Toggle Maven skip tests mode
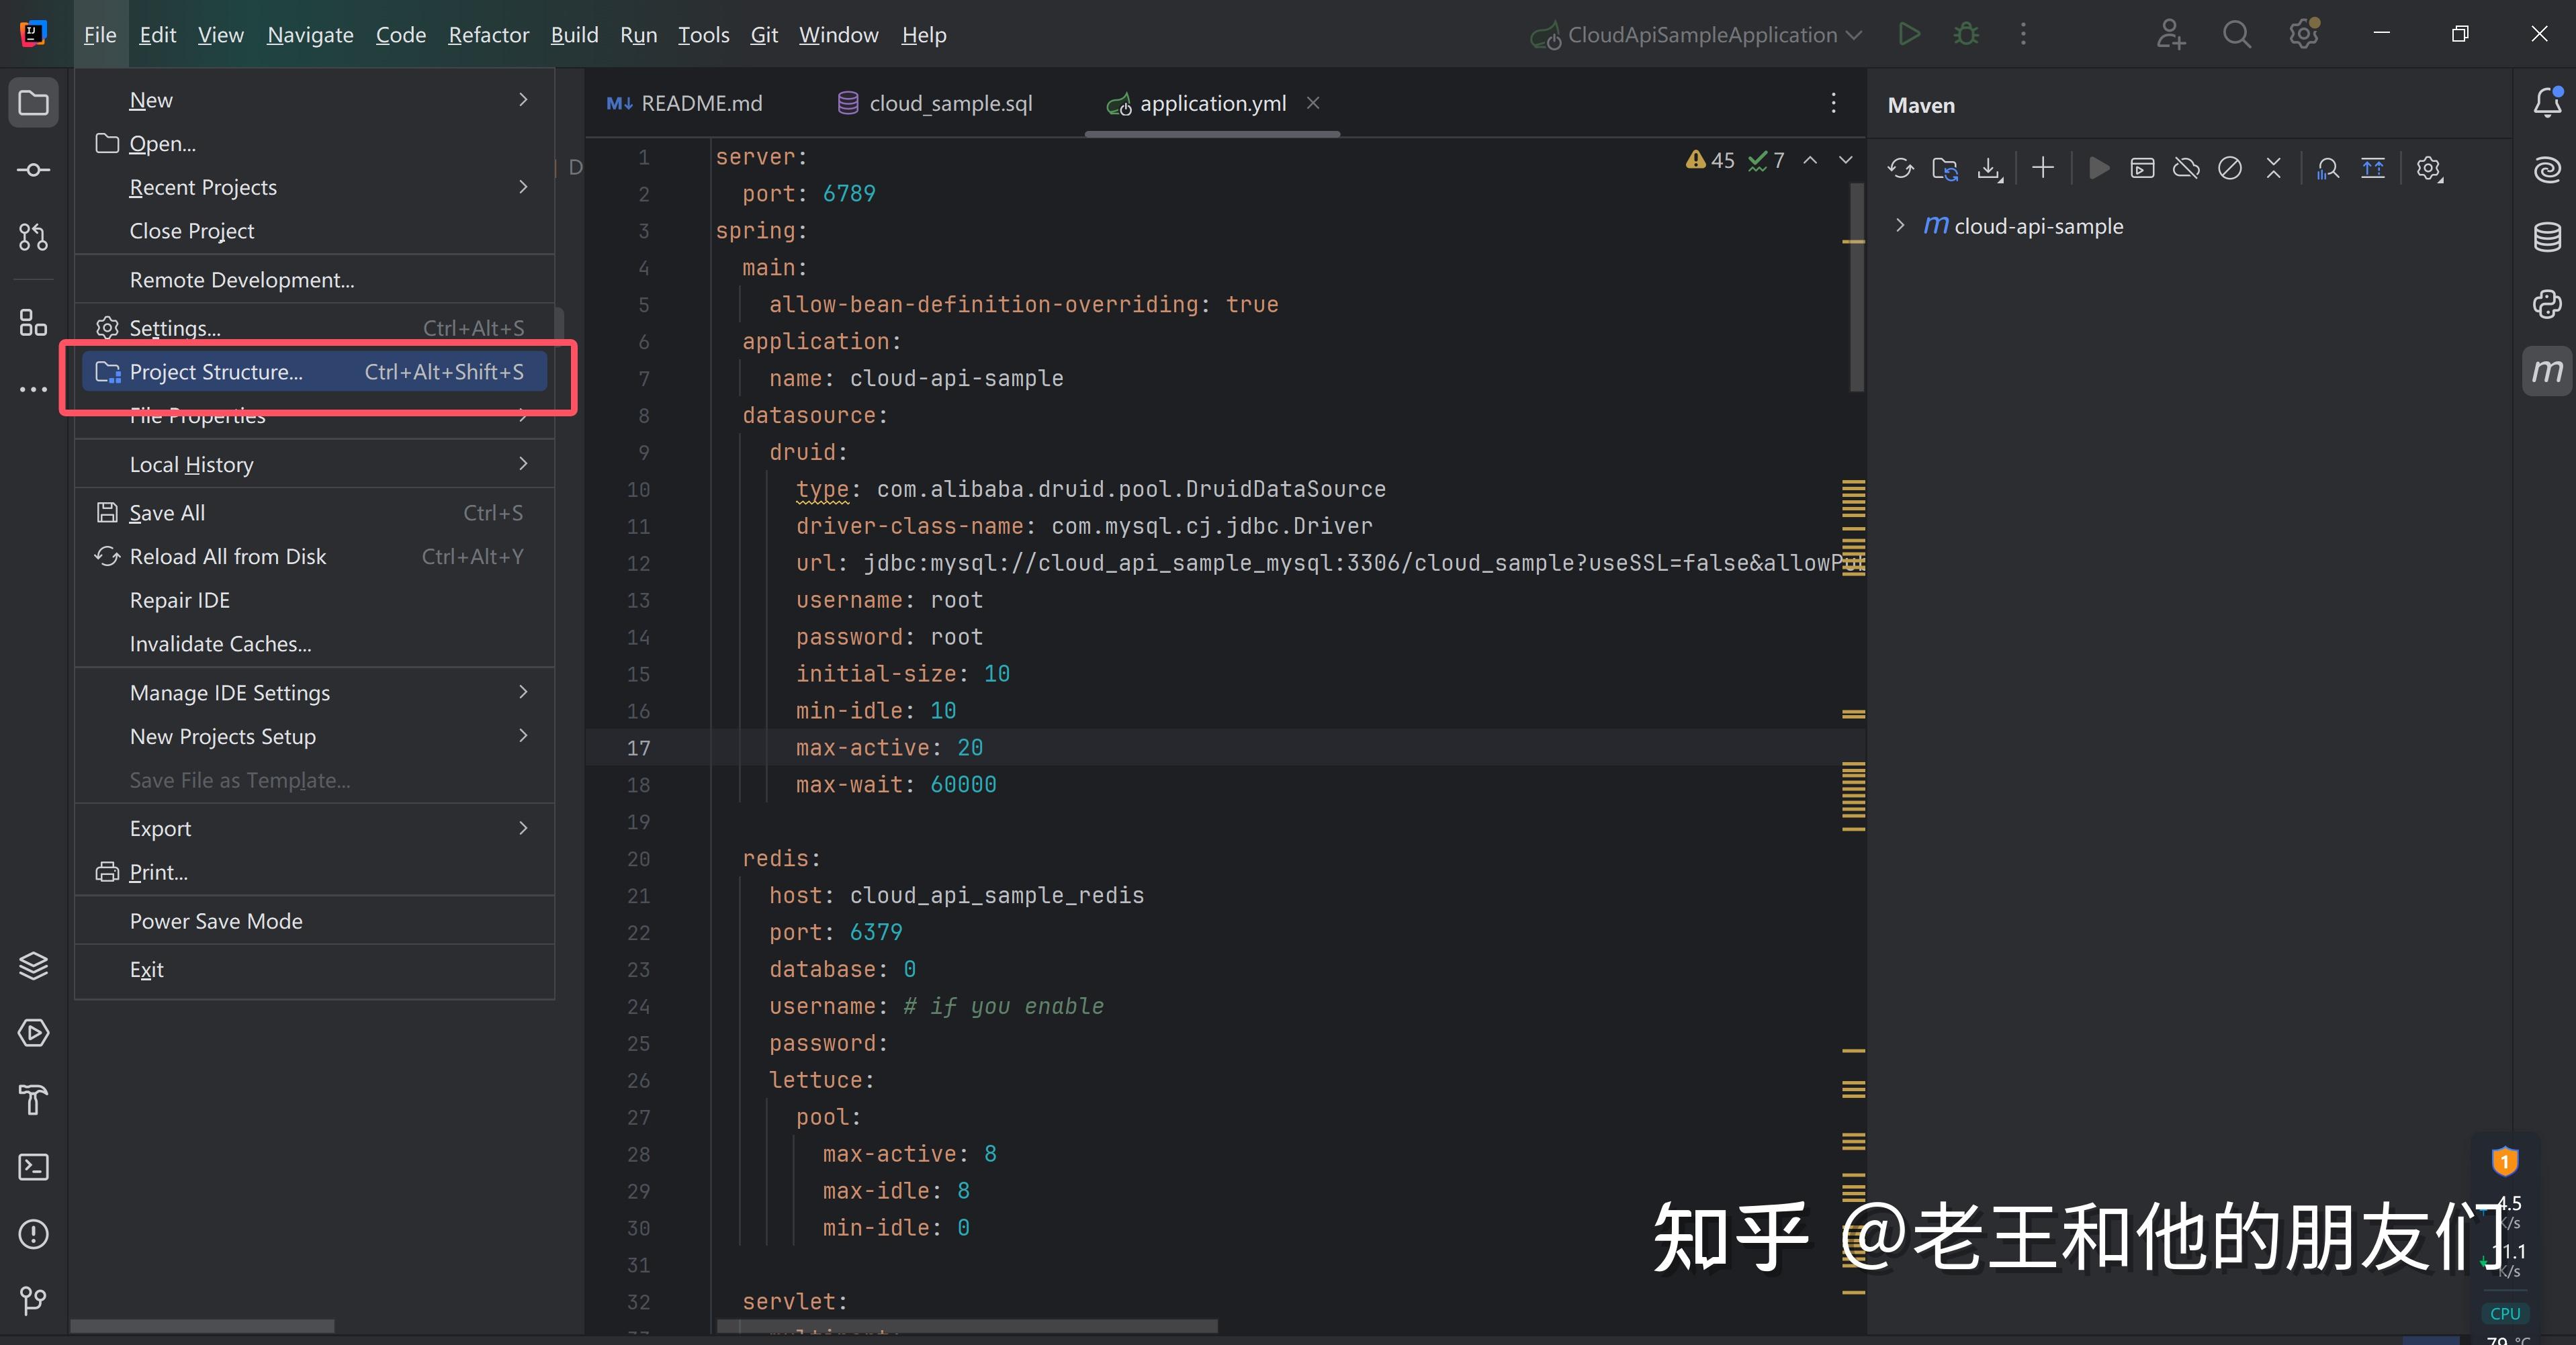This screenshot has width=2576, height=1345. pyautogui.click(x=2229, y=168)
